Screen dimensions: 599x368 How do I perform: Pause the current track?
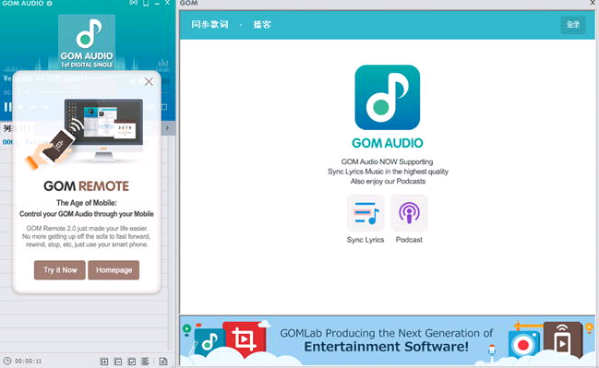tap(8, 107)
